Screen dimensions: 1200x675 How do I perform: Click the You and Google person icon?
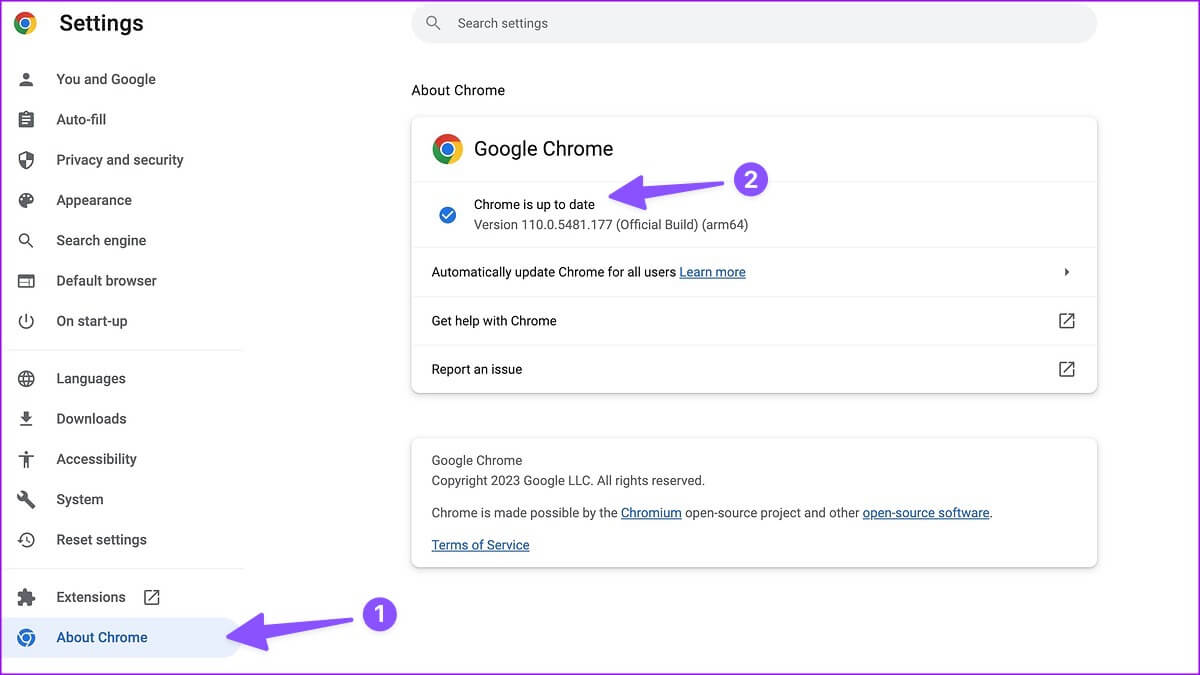pyautogui.click(x=26, y=79)
